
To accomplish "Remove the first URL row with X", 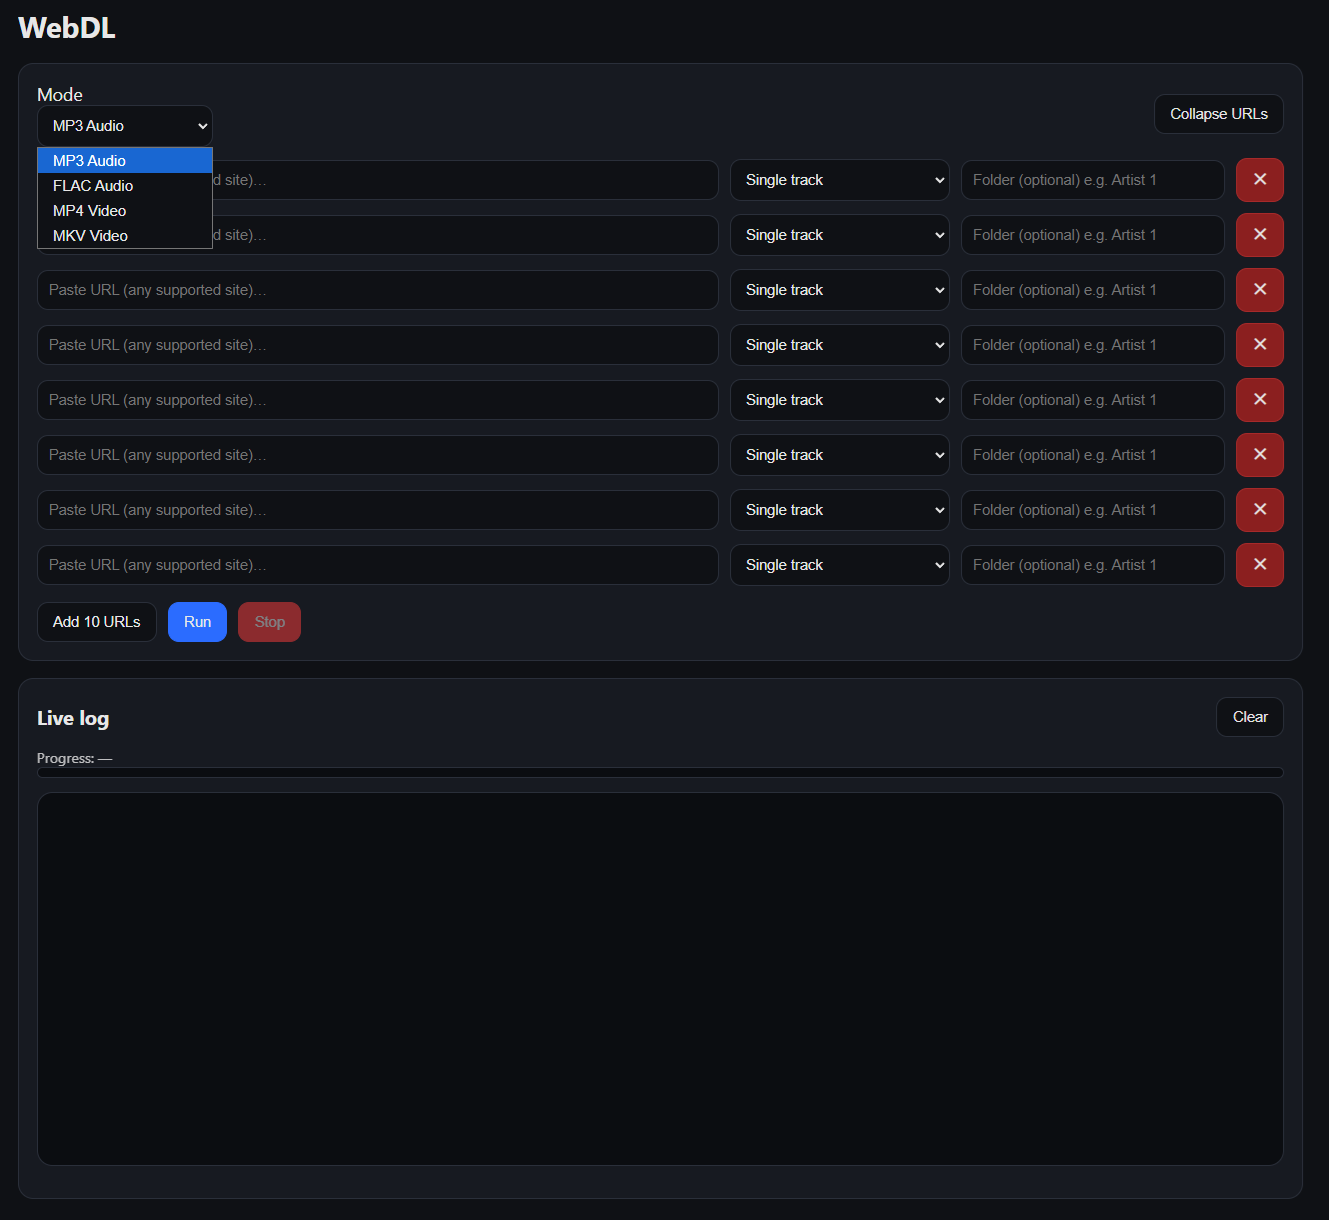I will point(1259,180).
